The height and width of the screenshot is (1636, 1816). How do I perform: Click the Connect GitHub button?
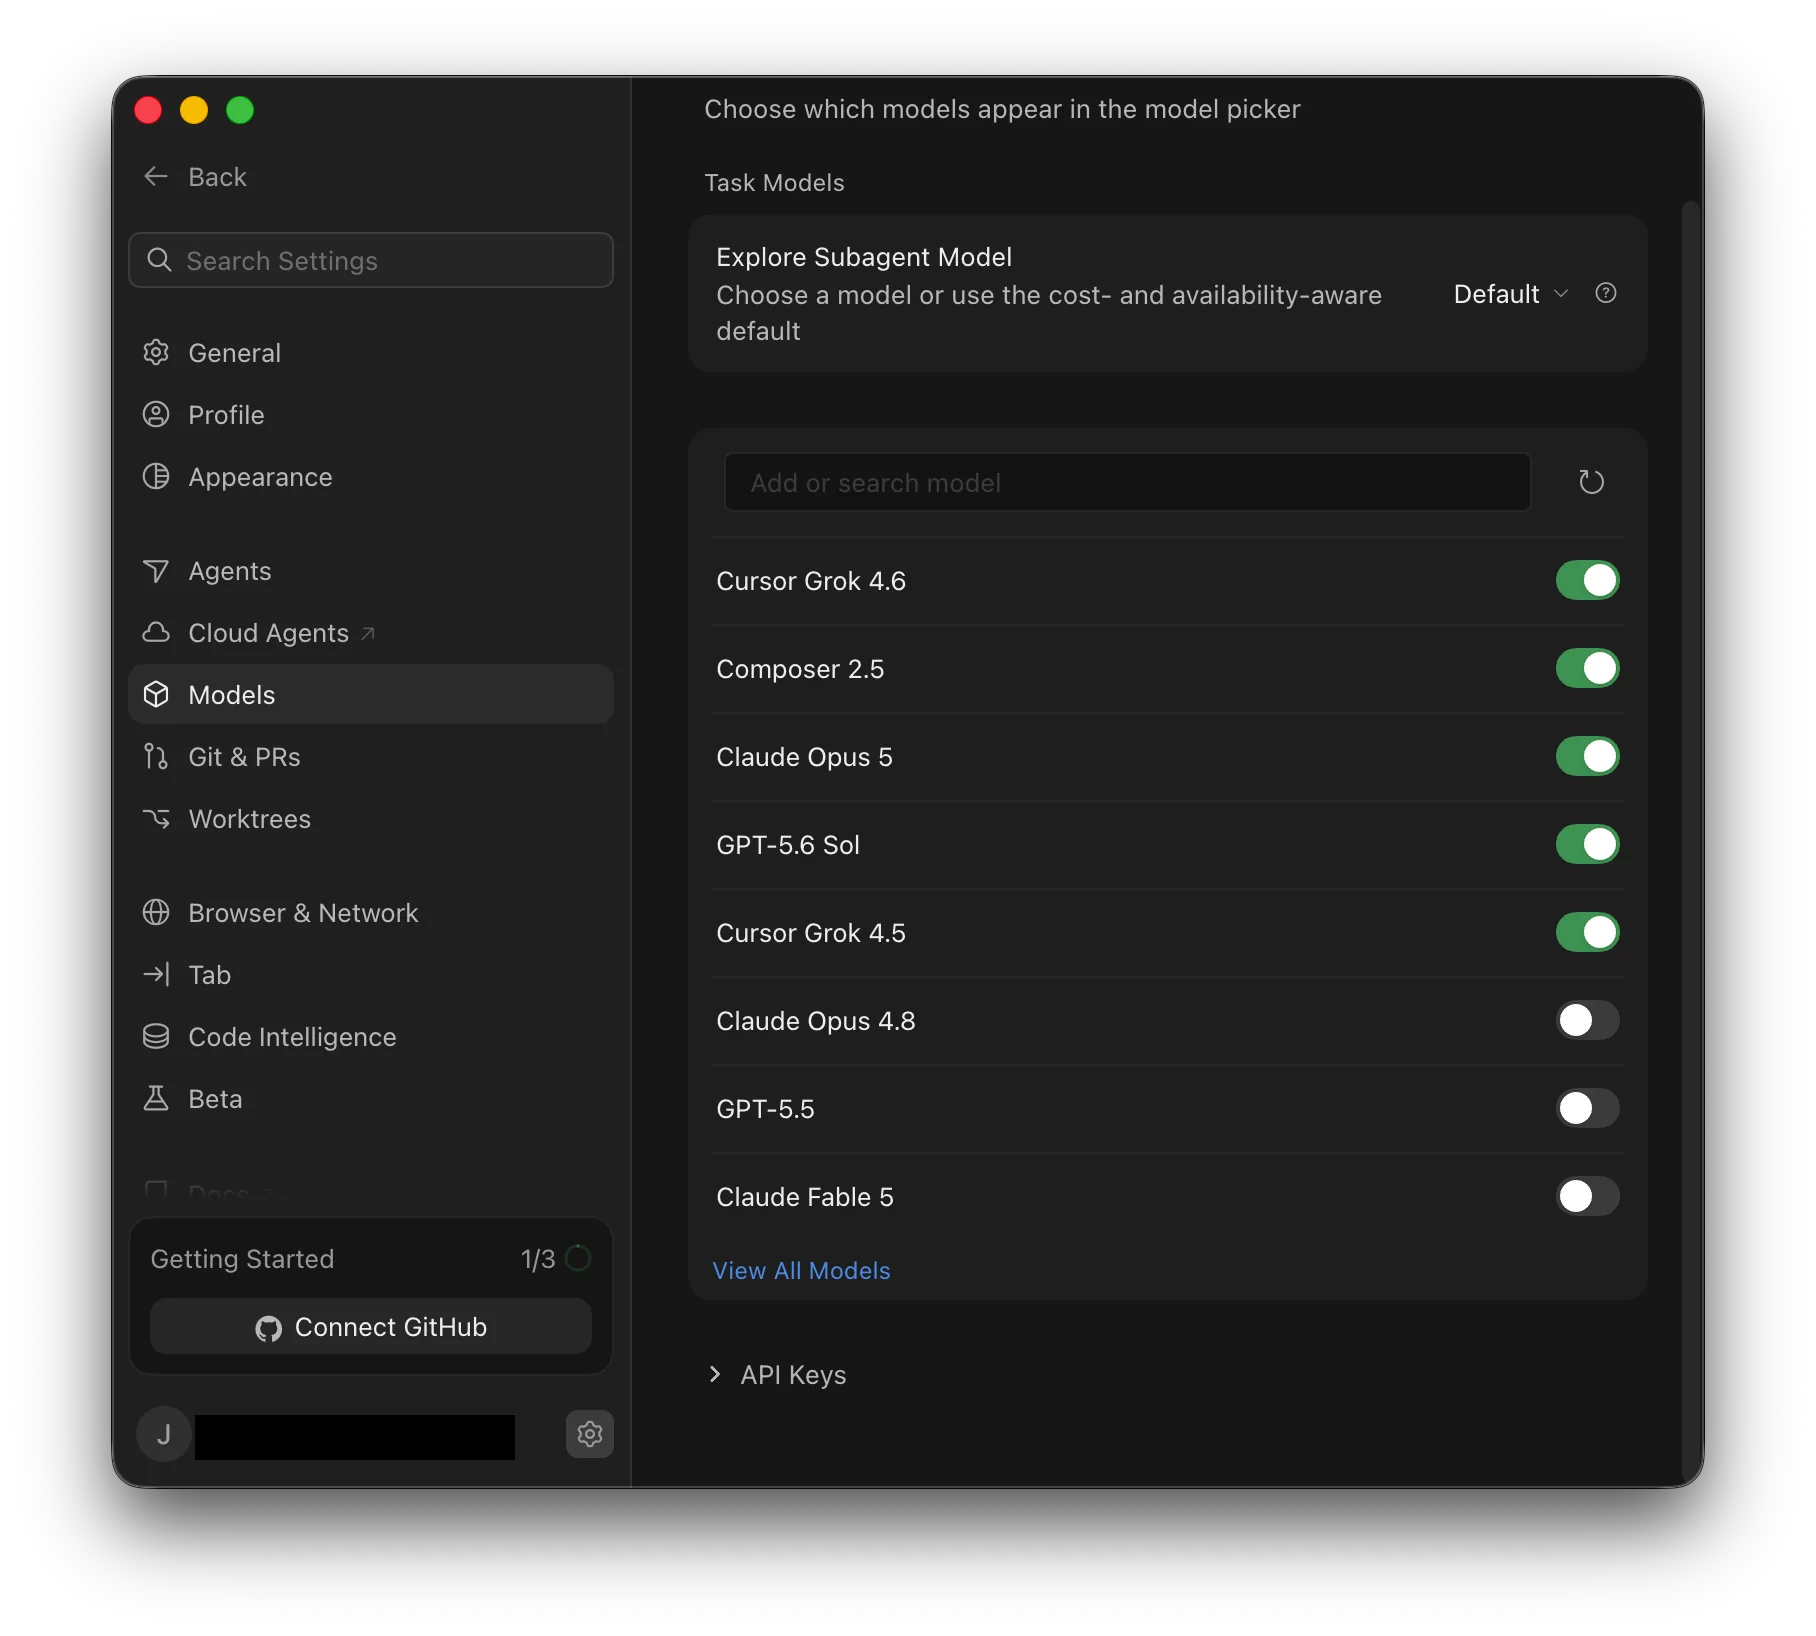371,1326
